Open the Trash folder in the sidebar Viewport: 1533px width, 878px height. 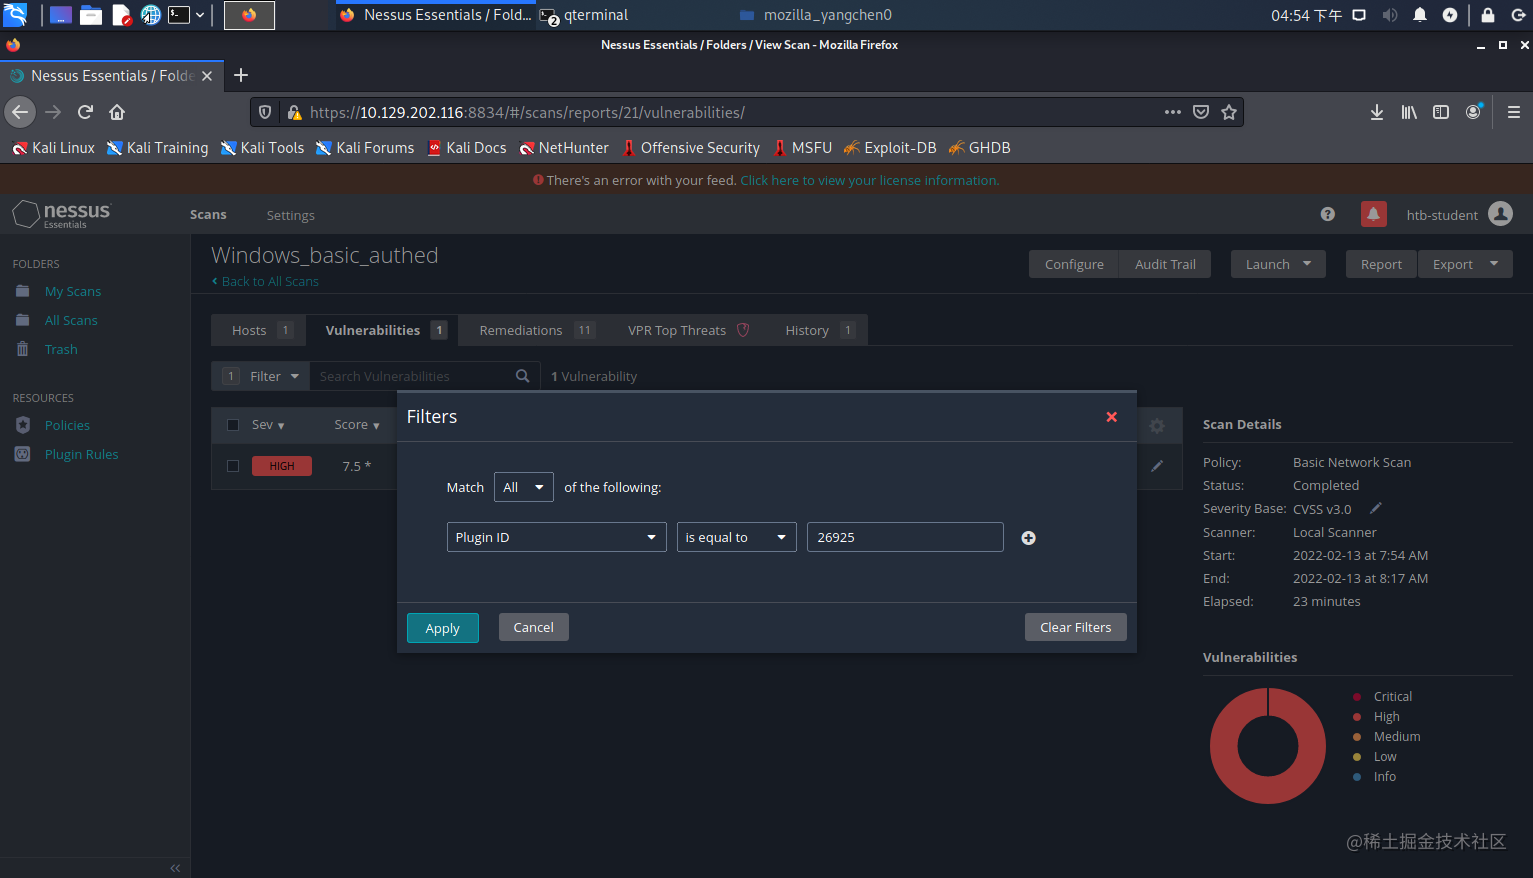coord(61,349)
